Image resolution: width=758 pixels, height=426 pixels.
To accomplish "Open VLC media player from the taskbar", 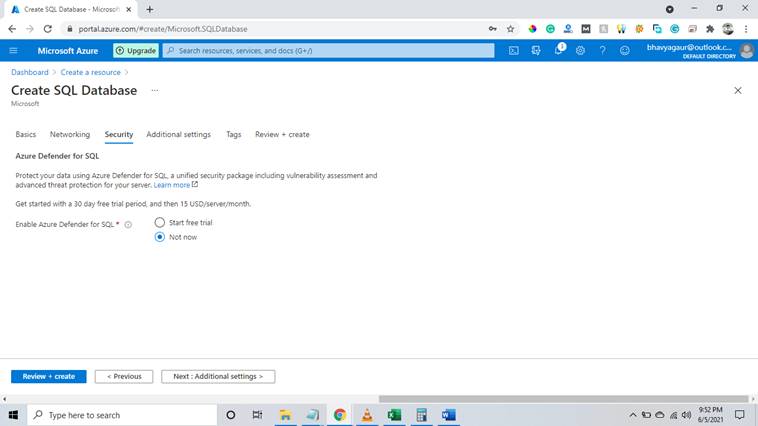I will click(367, 415).
